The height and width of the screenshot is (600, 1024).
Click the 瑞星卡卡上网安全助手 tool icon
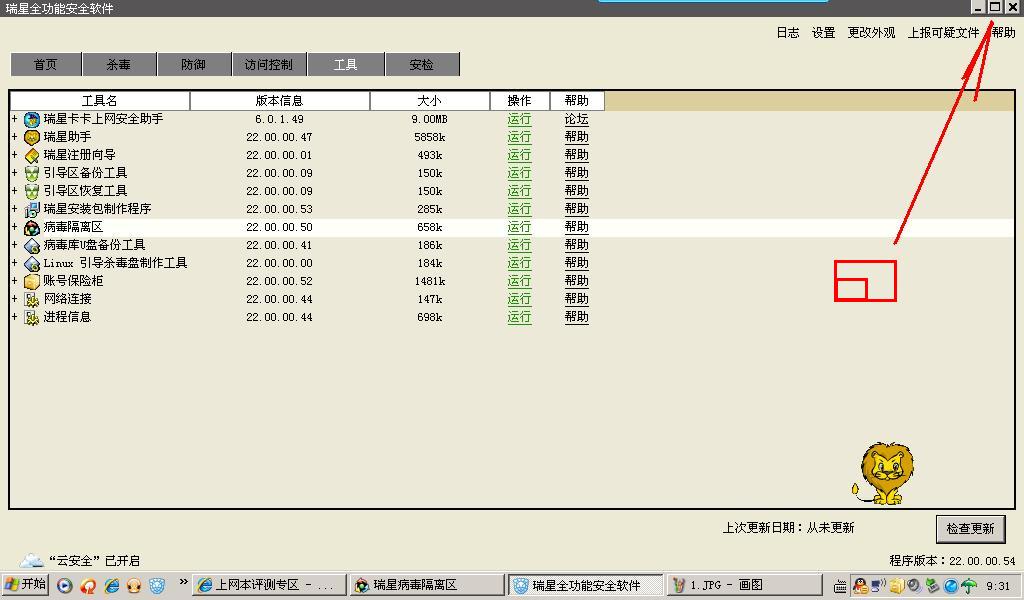(31, 119)
